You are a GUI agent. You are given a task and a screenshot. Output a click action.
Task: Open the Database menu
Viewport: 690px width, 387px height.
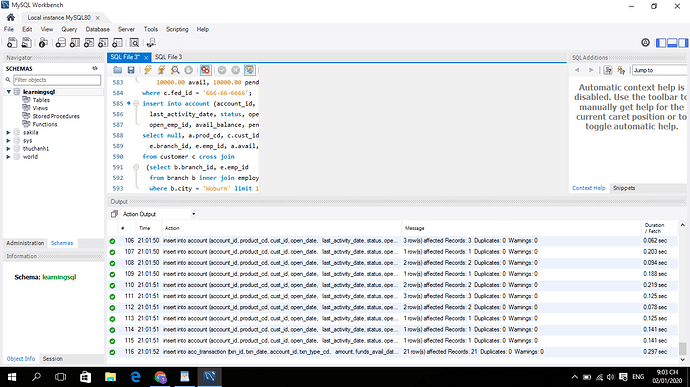[x=98, y=29]
